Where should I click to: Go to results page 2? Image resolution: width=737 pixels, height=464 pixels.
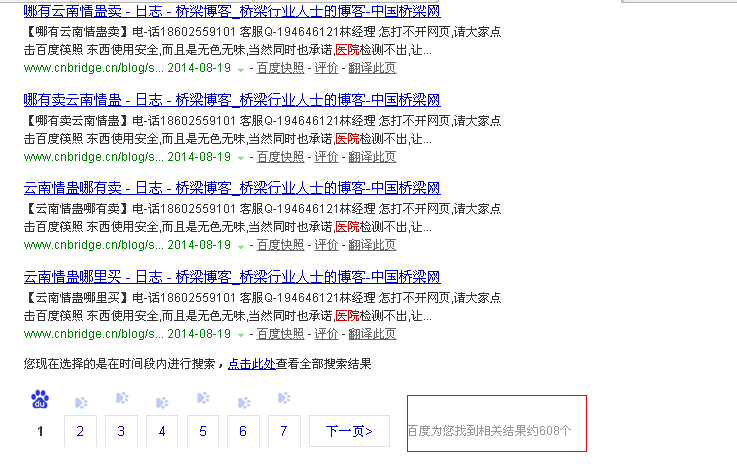pos(80,431)
